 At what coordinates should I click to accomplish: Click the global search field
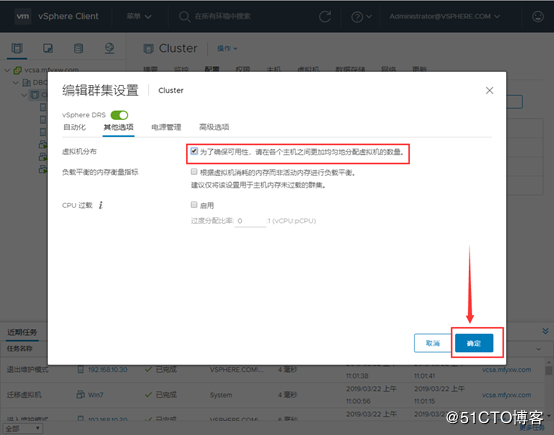tap(223, 17)
